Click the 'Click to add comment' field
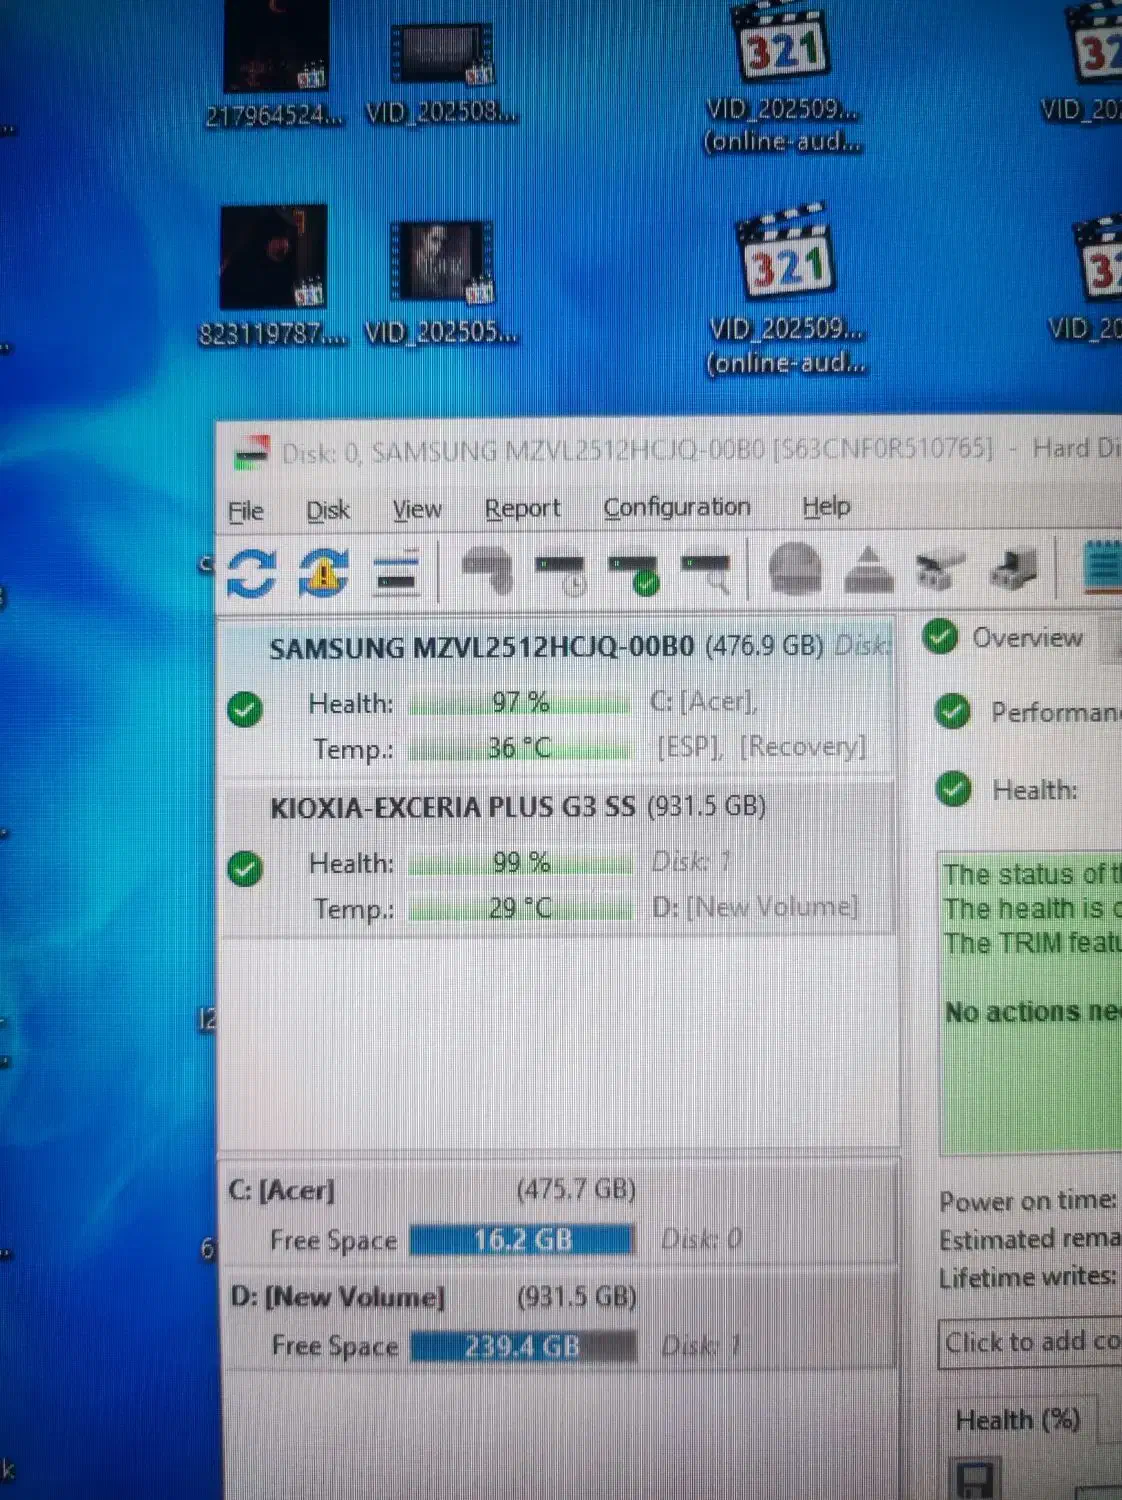Screen dimensions: 1122x1500 click(x=1030, y=1343)
